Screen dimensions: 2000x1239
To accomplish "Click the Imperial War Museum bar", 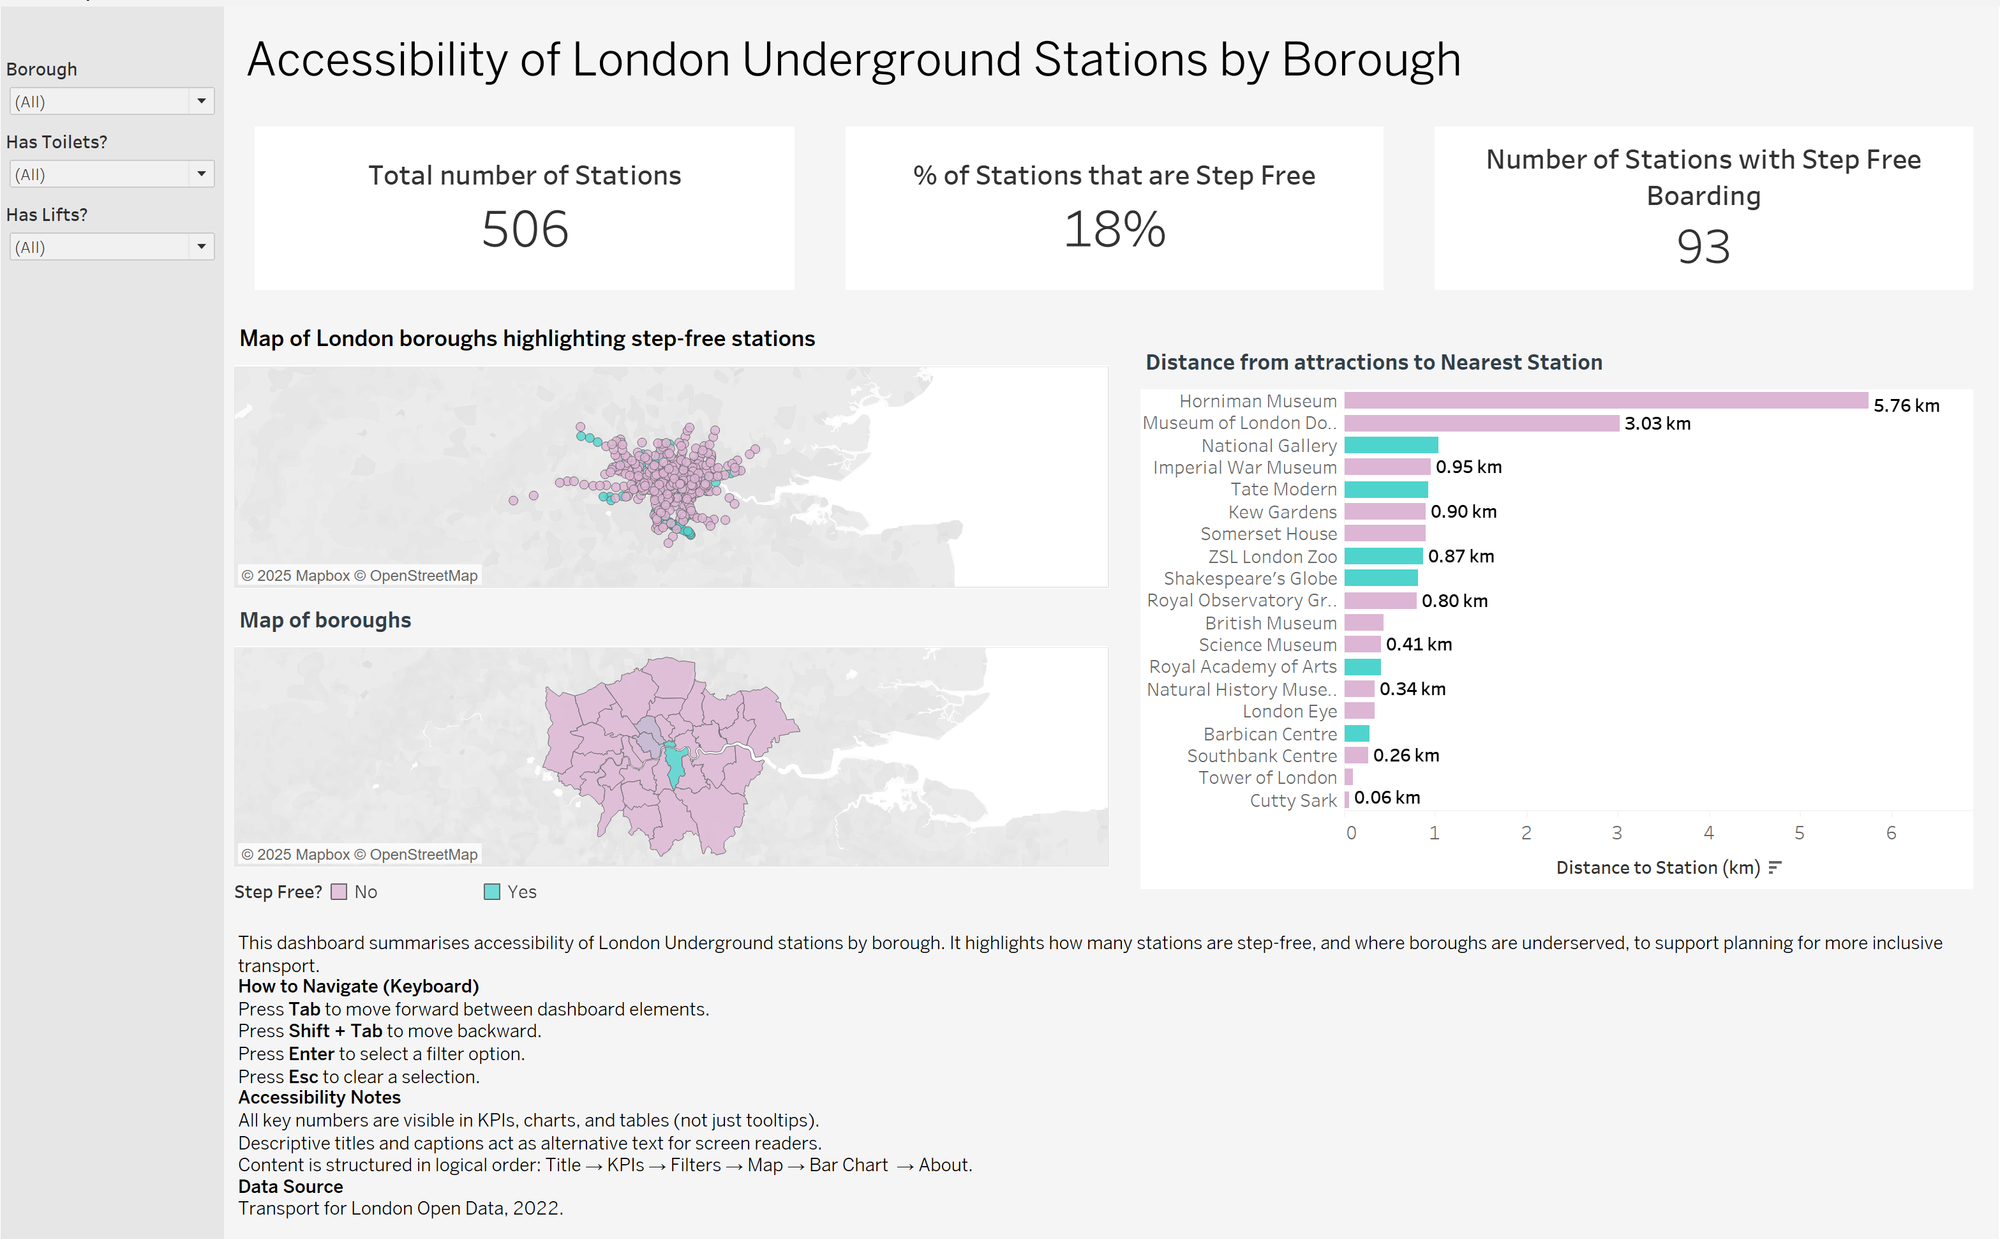I will (1387, 467).
